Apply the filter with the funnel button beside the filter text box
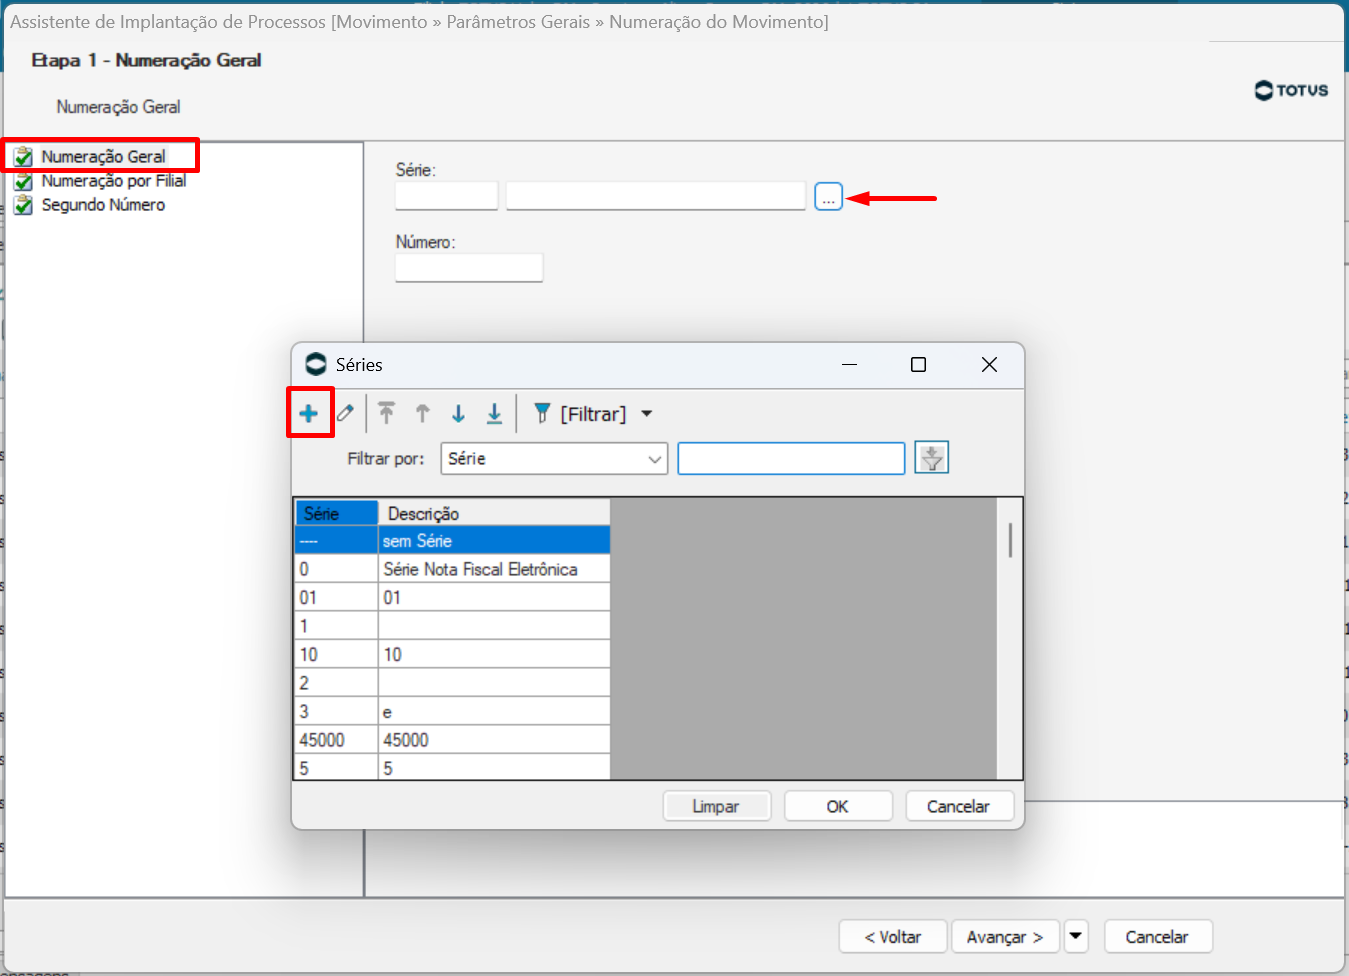 coord(932,458)
